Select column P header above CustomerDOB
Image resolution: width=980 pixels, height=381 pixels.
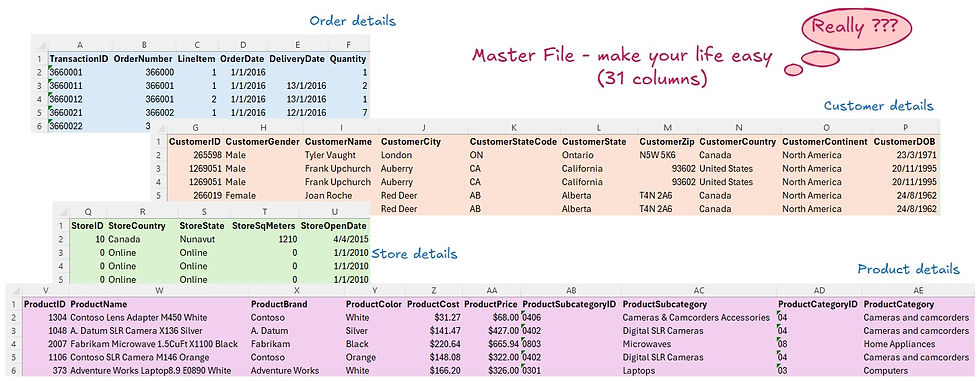click(905, 128)
